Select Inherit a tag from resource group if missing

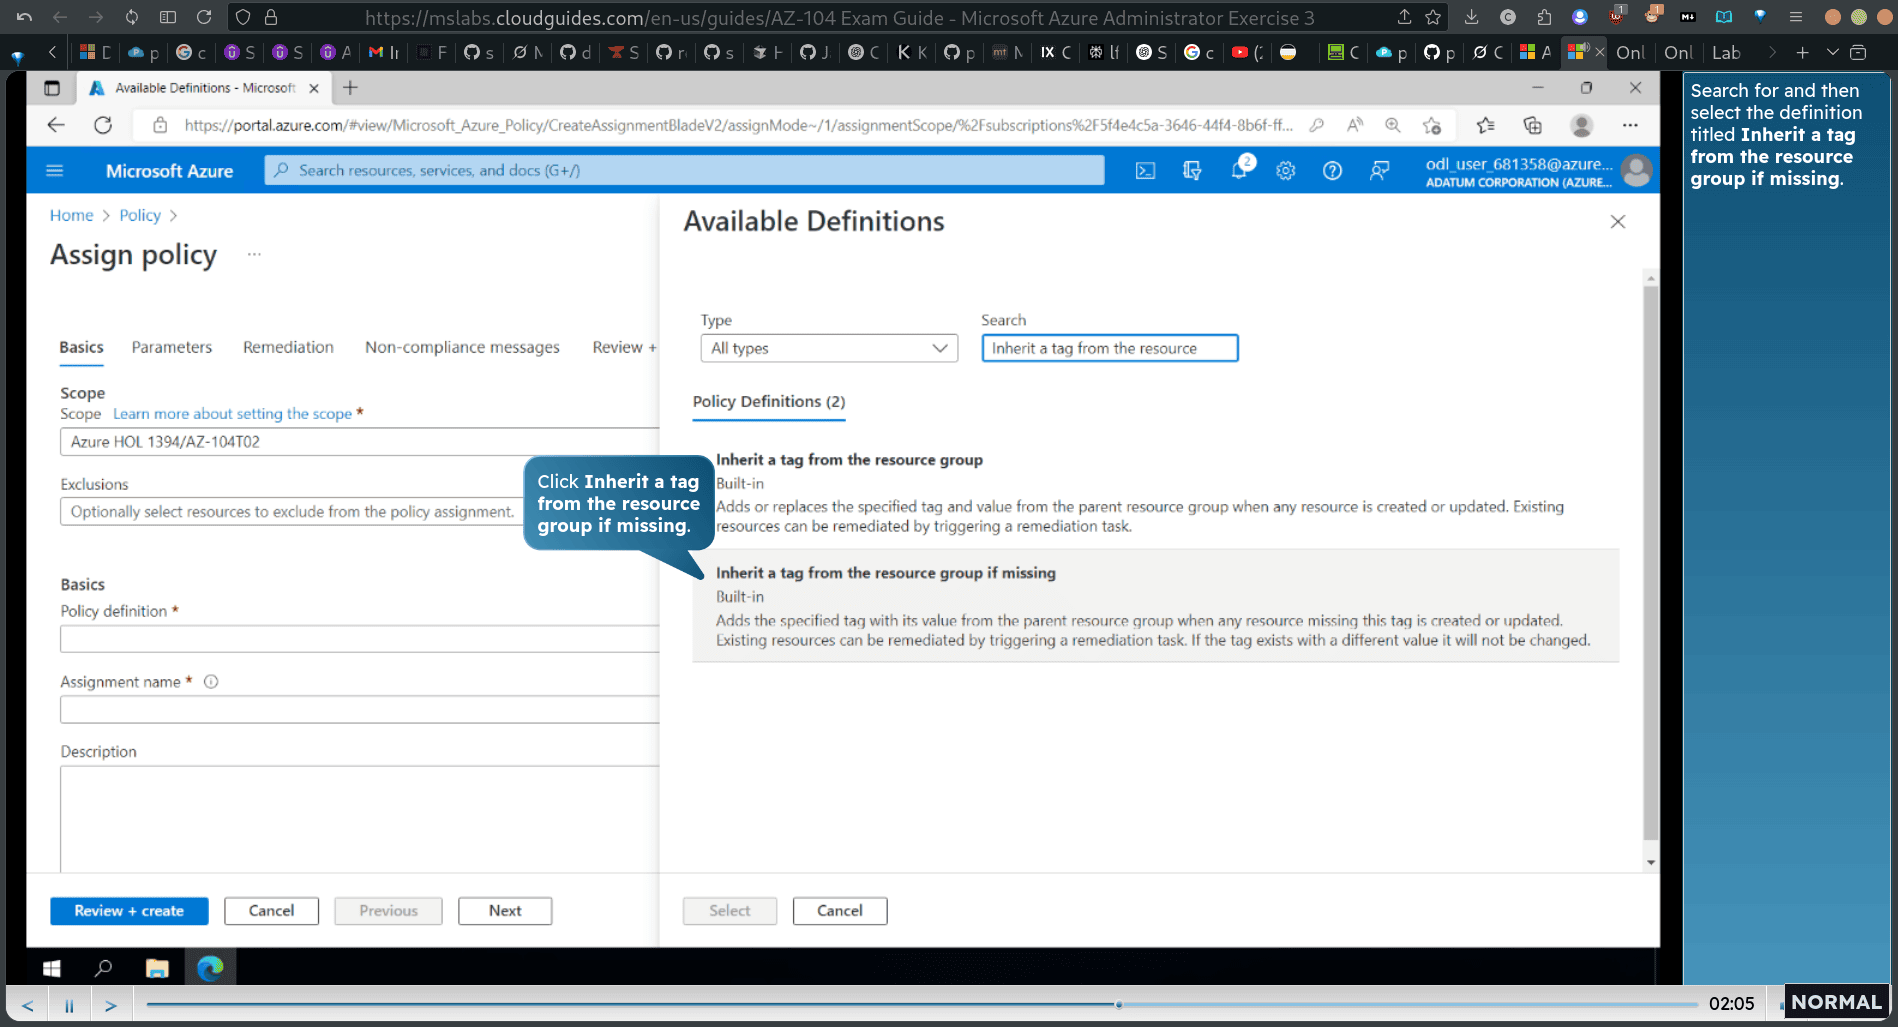pyautogui.click(x=1155, y=606)
